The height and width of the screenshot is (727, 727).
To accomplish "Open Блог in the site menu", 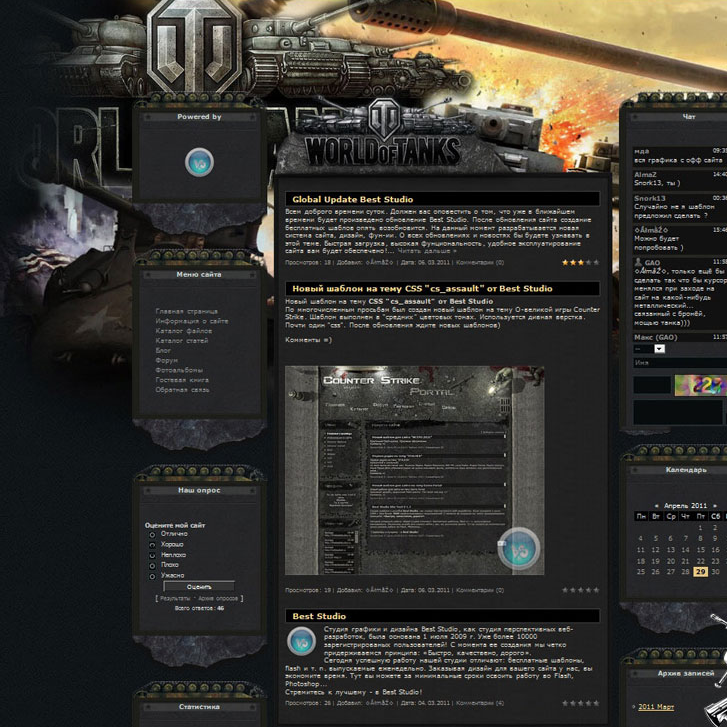I will (163, 351).
